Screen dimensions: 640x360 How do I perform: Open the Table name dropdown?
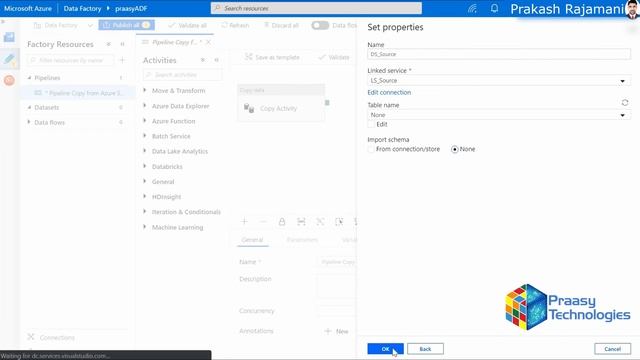point(499,115)
